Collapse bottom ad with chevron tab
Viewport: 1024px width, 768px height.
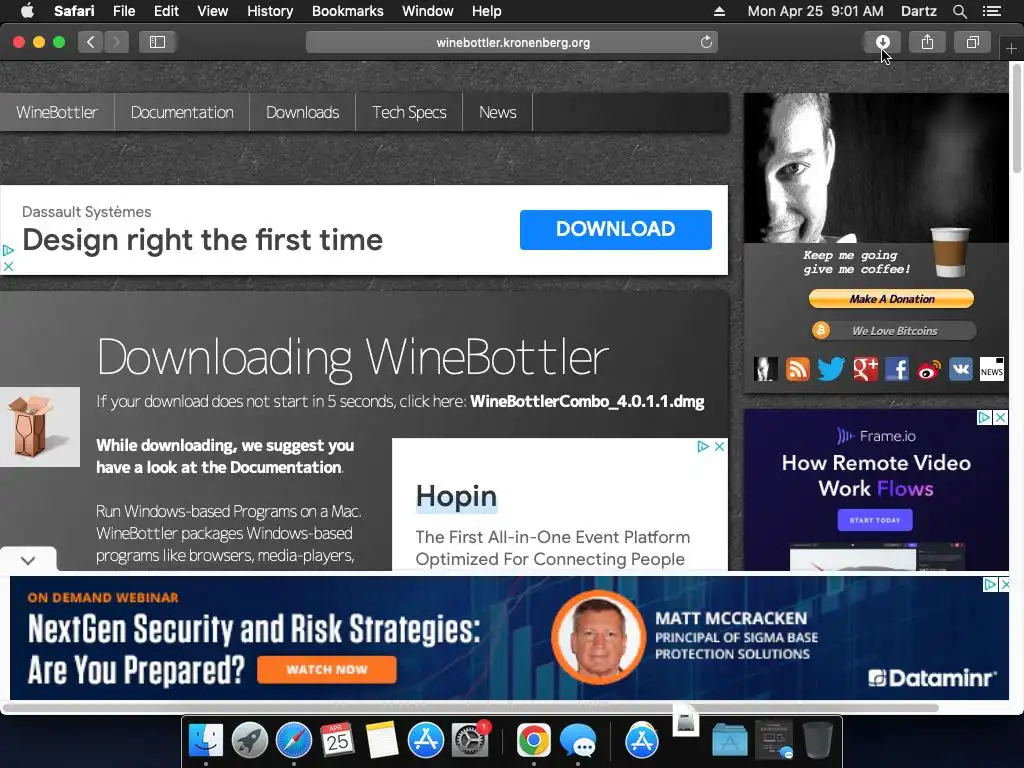(x=28, y=560)
